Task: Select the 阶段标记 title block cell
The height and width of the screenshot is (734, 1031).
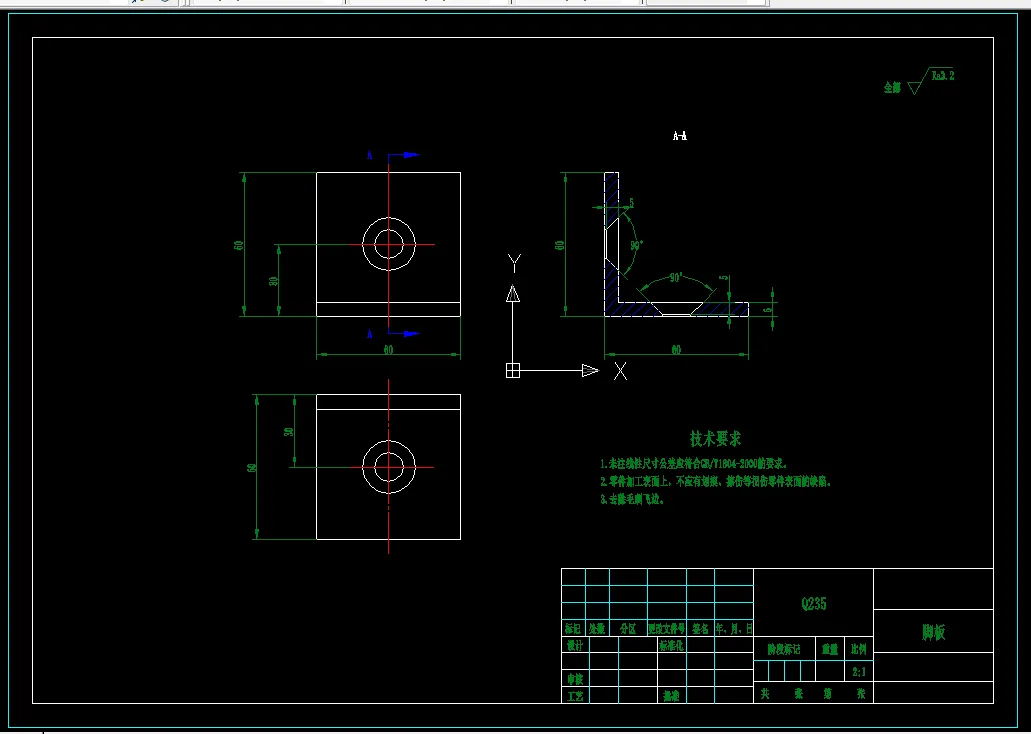Action: click(784, 650)
